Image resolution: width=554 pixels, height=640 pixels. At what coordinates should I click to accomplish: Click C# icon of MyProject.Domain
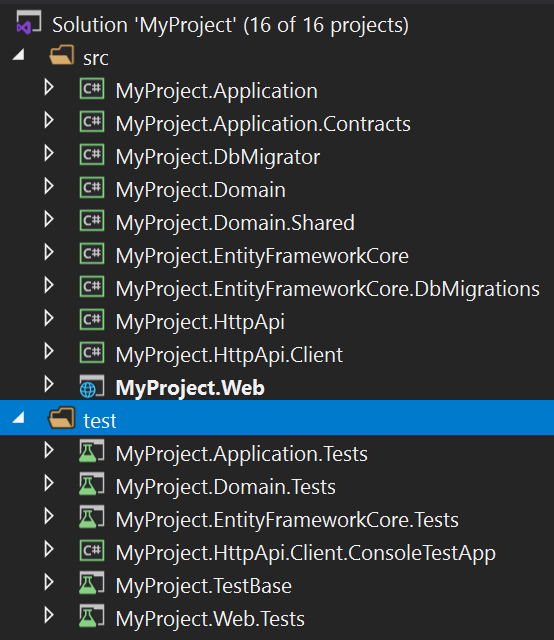click(x=92, y=188)
